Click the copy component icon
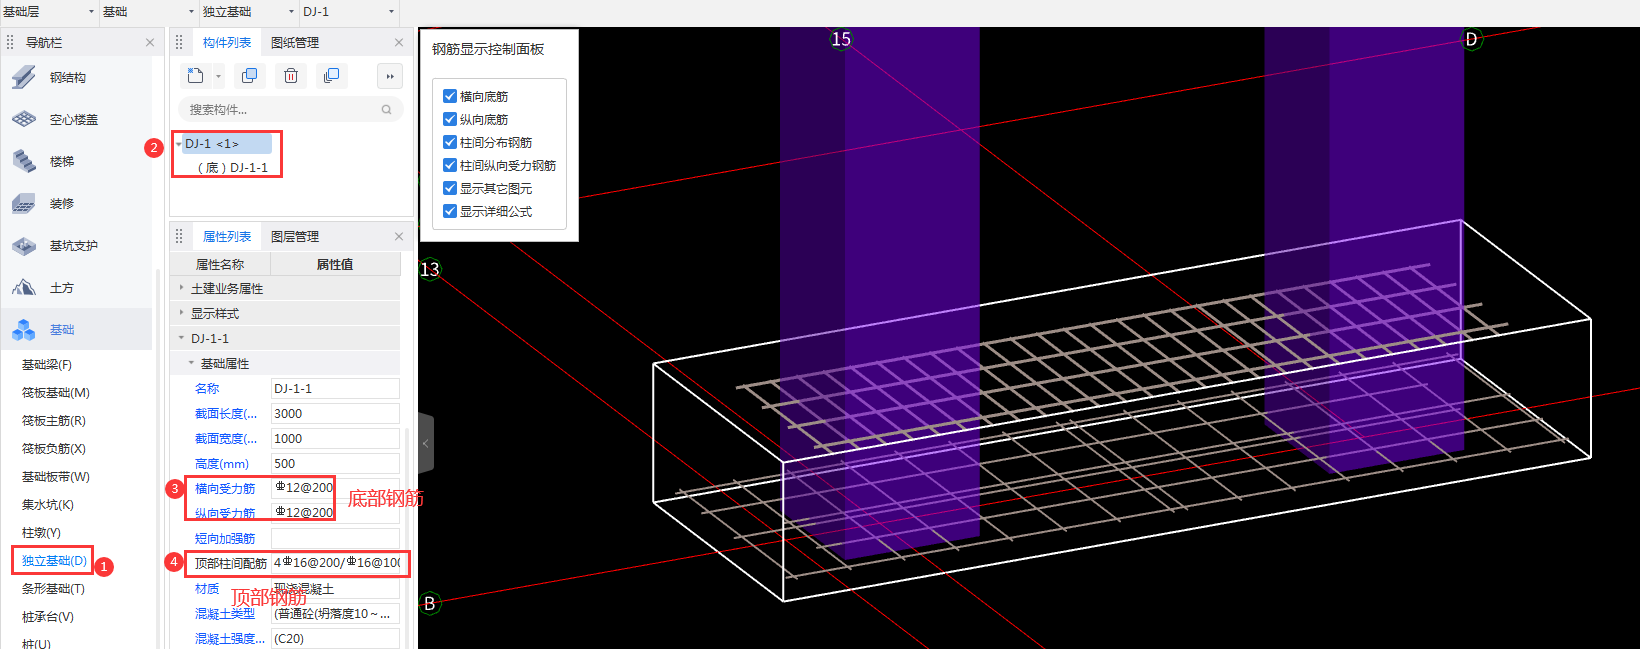Viewport: 1640px width, 649px height. point(250,75)
